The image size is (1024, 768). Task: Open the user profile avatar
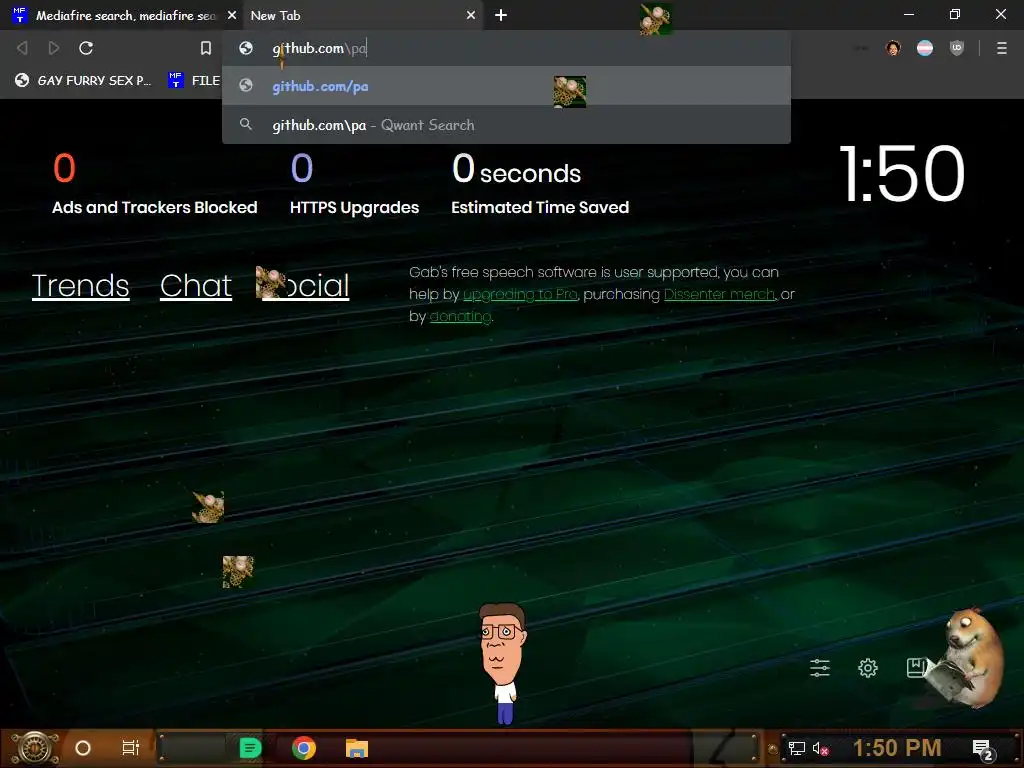[x=893, y=48]
